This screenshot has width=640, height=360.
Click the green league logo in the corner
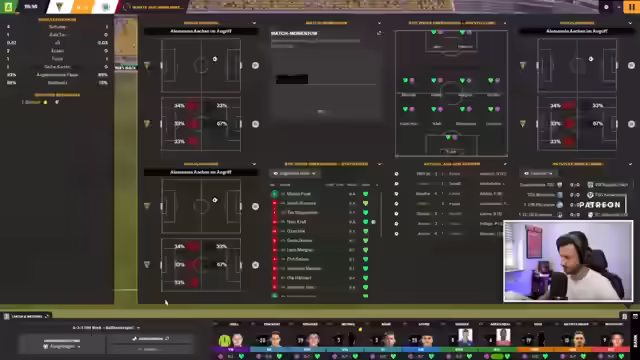tap(9, 7)
